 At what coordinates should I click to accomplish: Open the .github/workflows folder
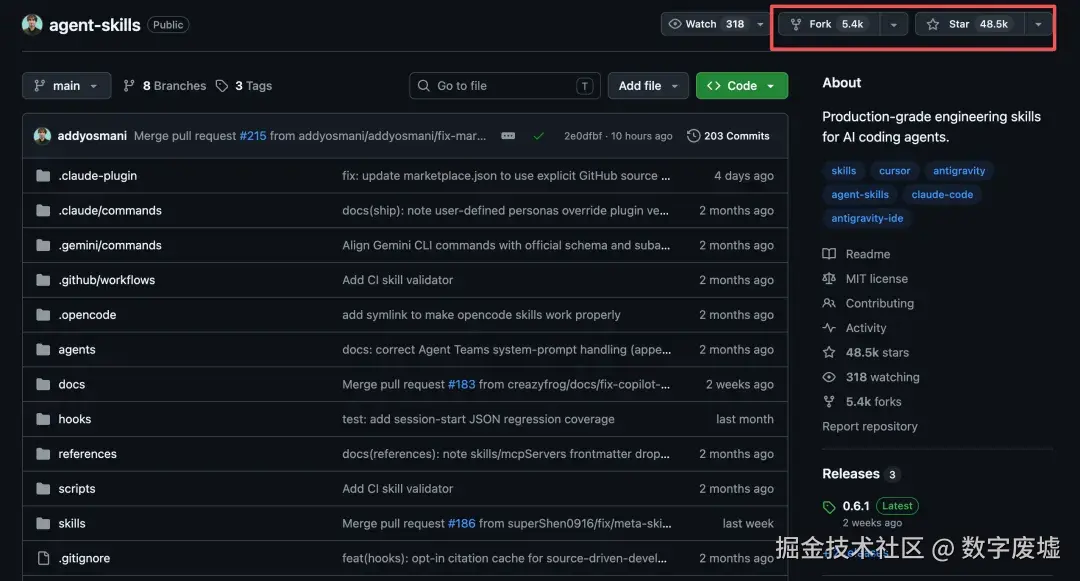click(x=107, y=280)
